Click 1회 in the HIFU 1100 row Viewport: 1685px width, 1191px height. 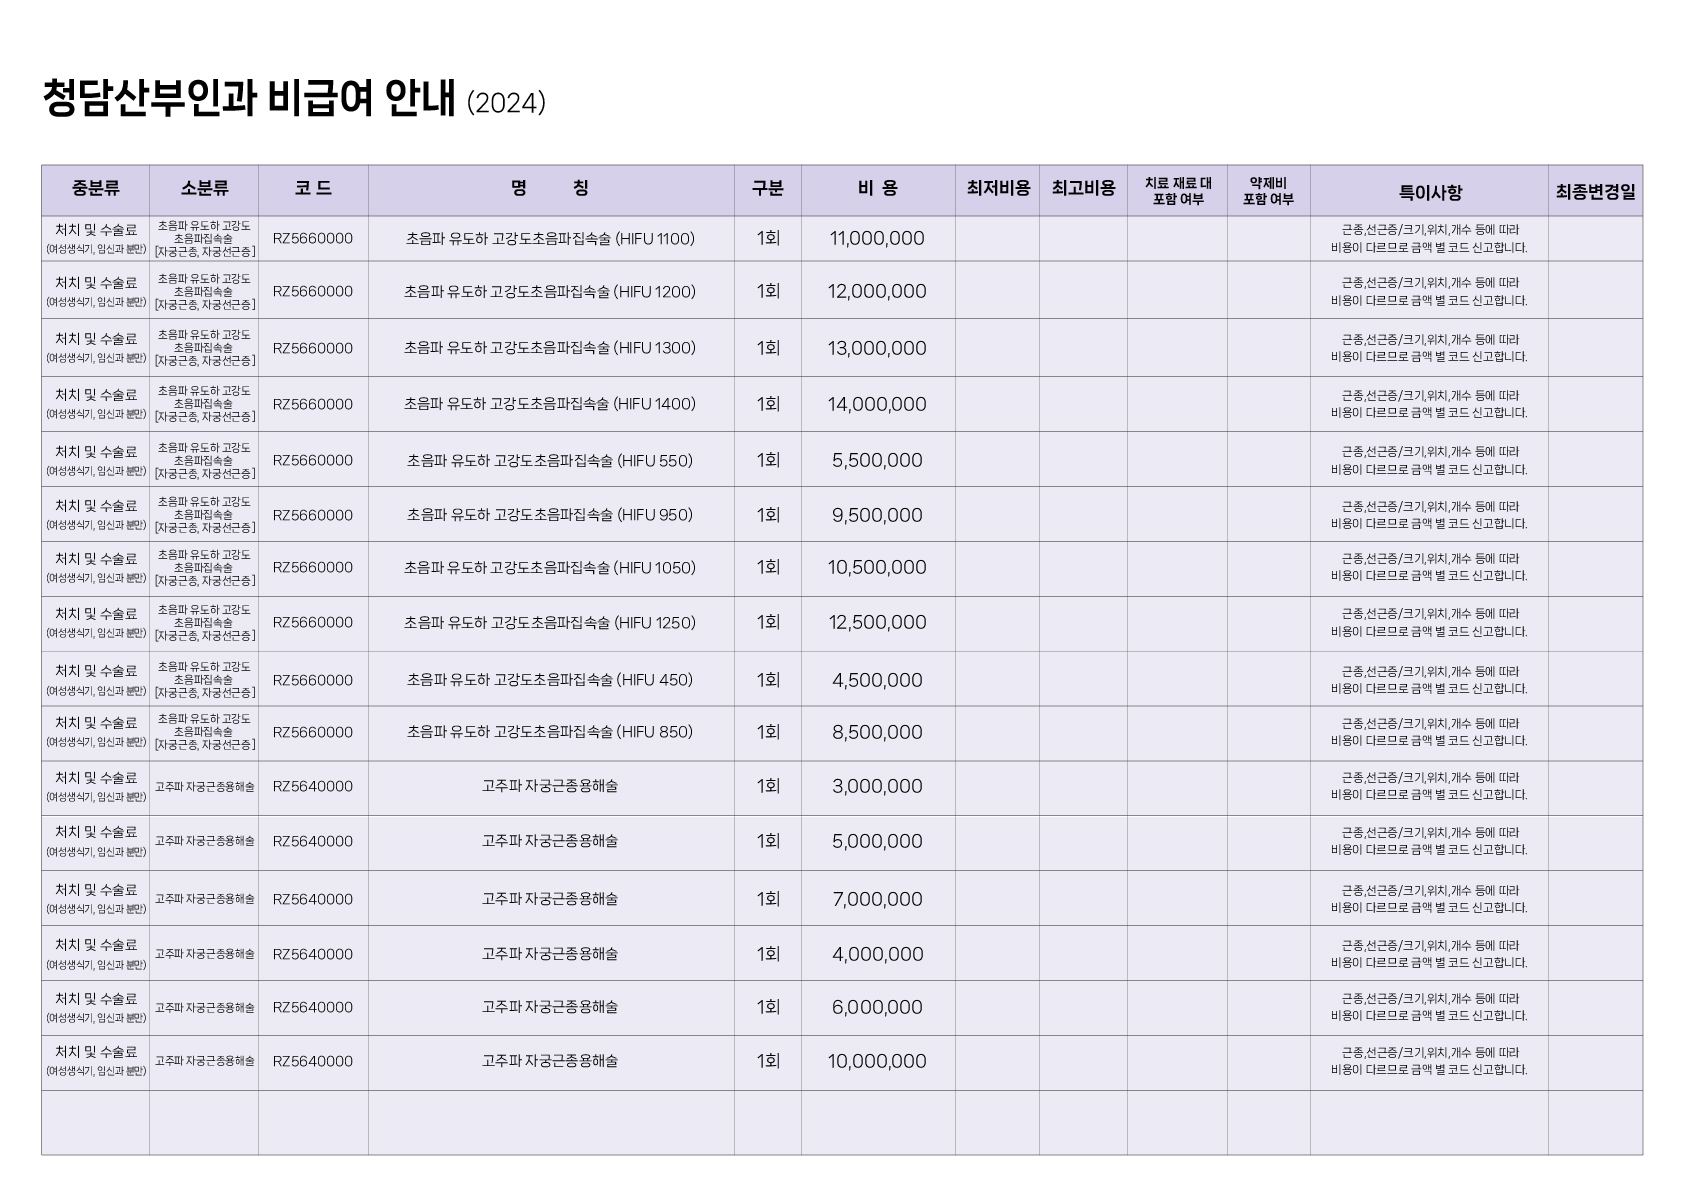tap(768, 238)
